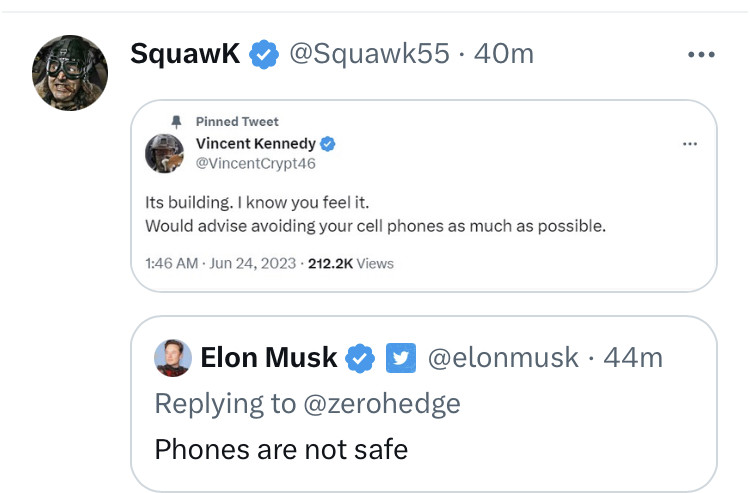Open the "Phones are not safe" quoted tweet

tap(281, 448)
